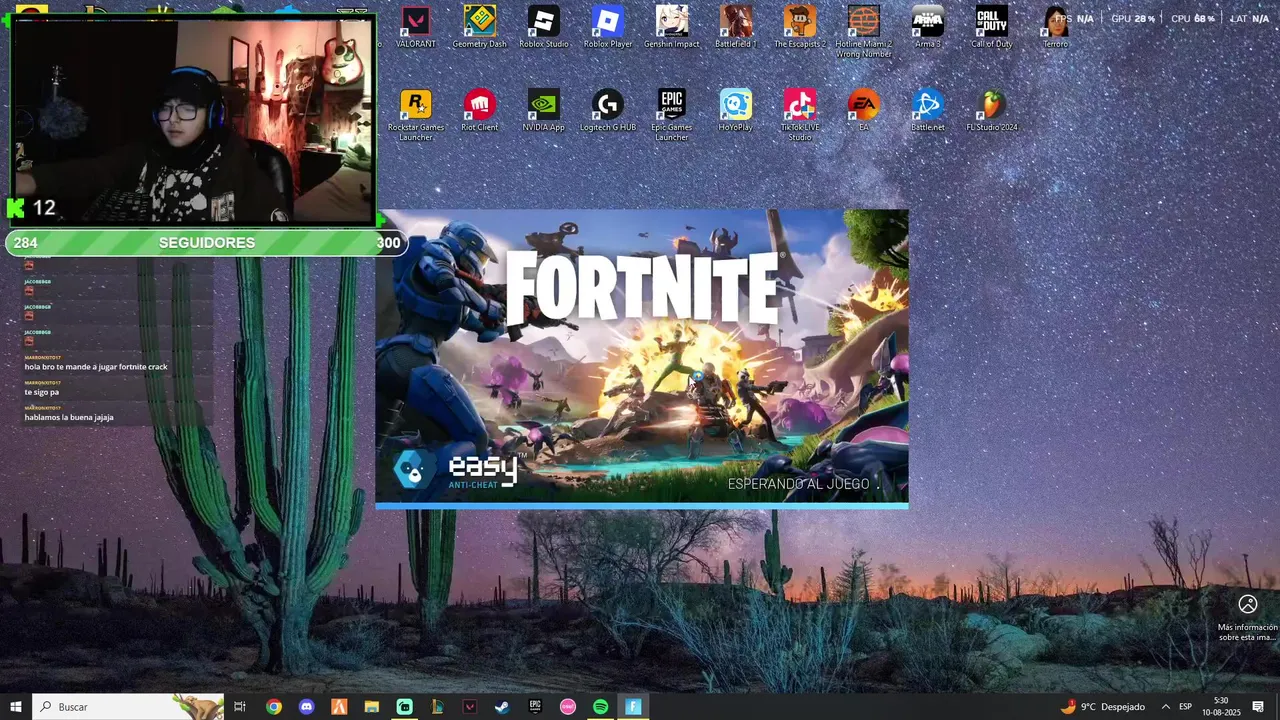Select the Roblox Studio desktop icon
The image size is (1280, 720).
(x=544, y=27)
